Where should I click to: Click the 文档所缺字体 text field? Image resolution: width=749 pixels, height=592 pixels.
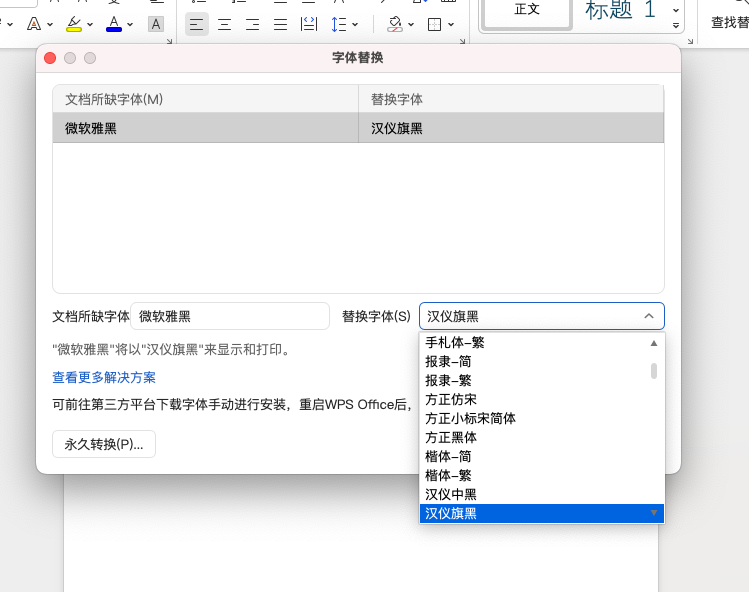point(230,316)
